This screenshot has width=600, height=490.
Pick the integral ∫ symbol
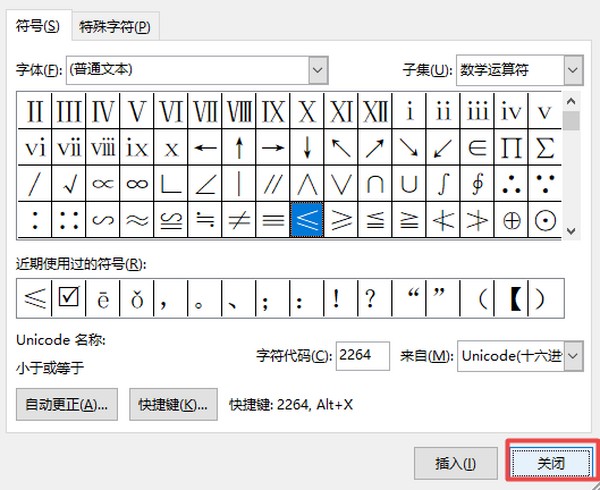tap(443, 184)
